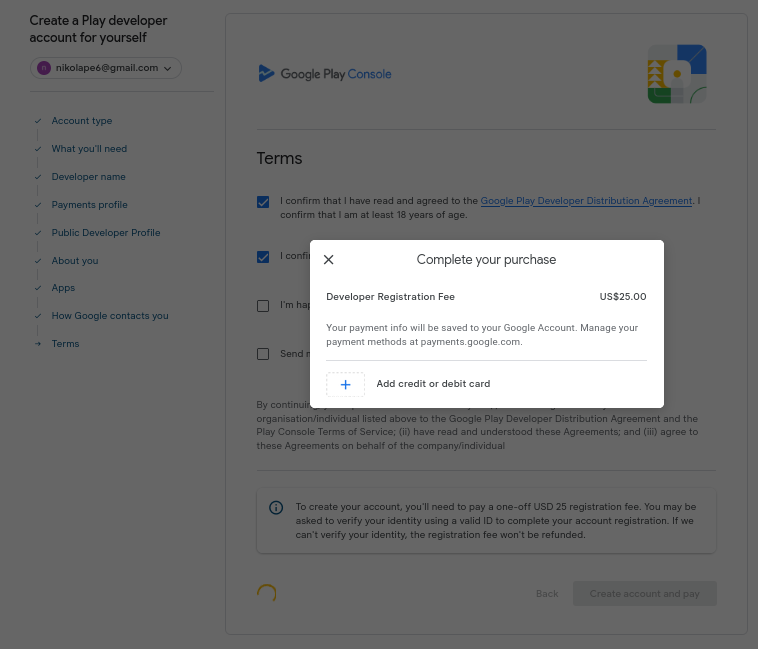Image resolution: width=758 pixels, height=649 pixels.
Task: Open Public Developer Profile step
Action: pyautogui.click(x=106, y=233)
